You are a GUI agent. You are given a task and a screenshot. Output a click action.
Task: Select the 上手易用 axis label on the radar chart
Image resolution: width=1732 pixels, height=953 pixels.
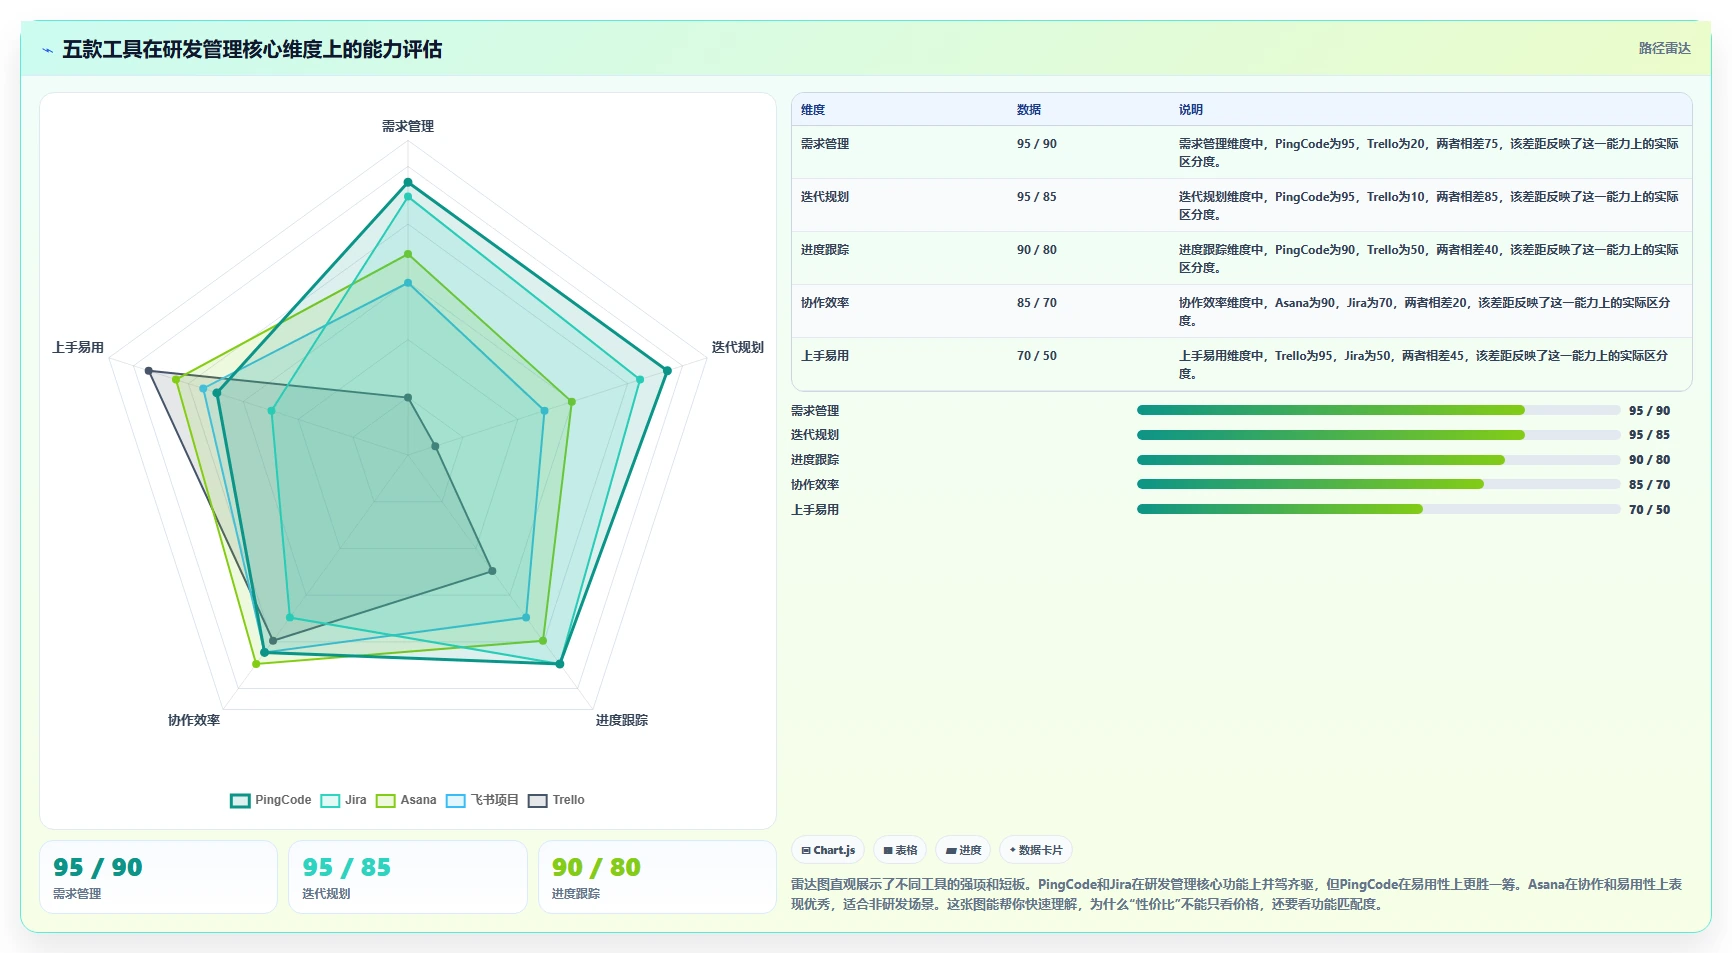click(78, 347)
